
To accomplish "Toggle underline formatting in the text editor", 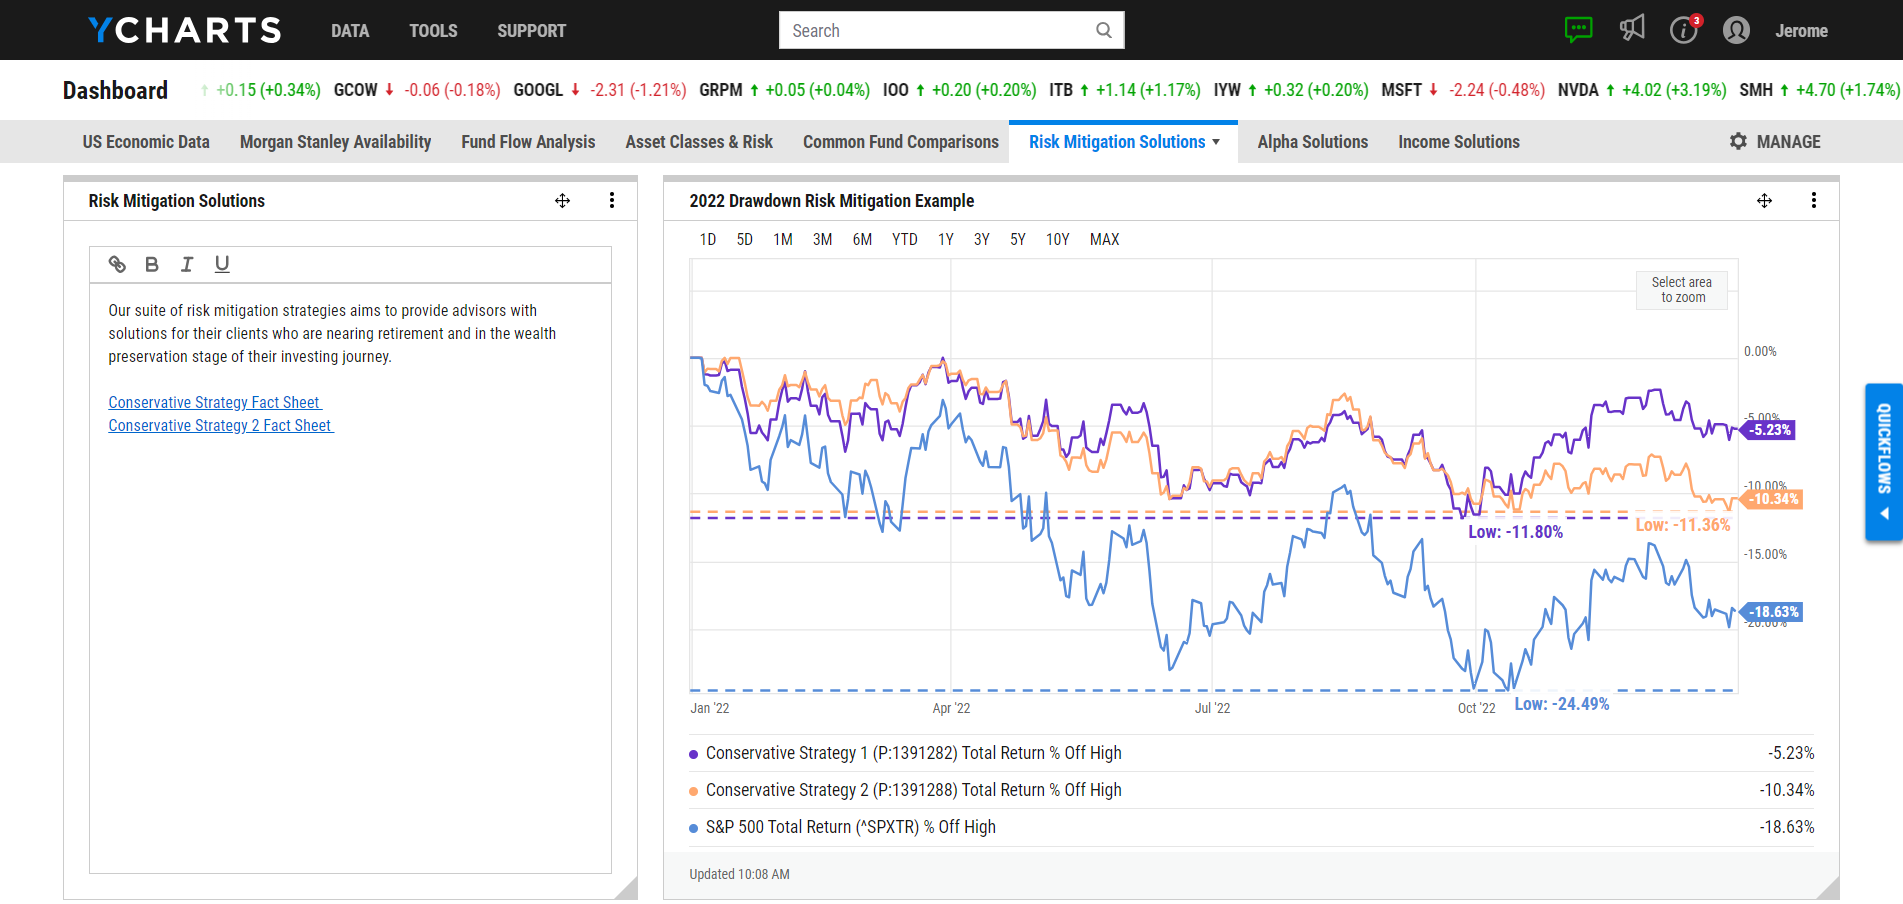I will (x=221, y=264).
